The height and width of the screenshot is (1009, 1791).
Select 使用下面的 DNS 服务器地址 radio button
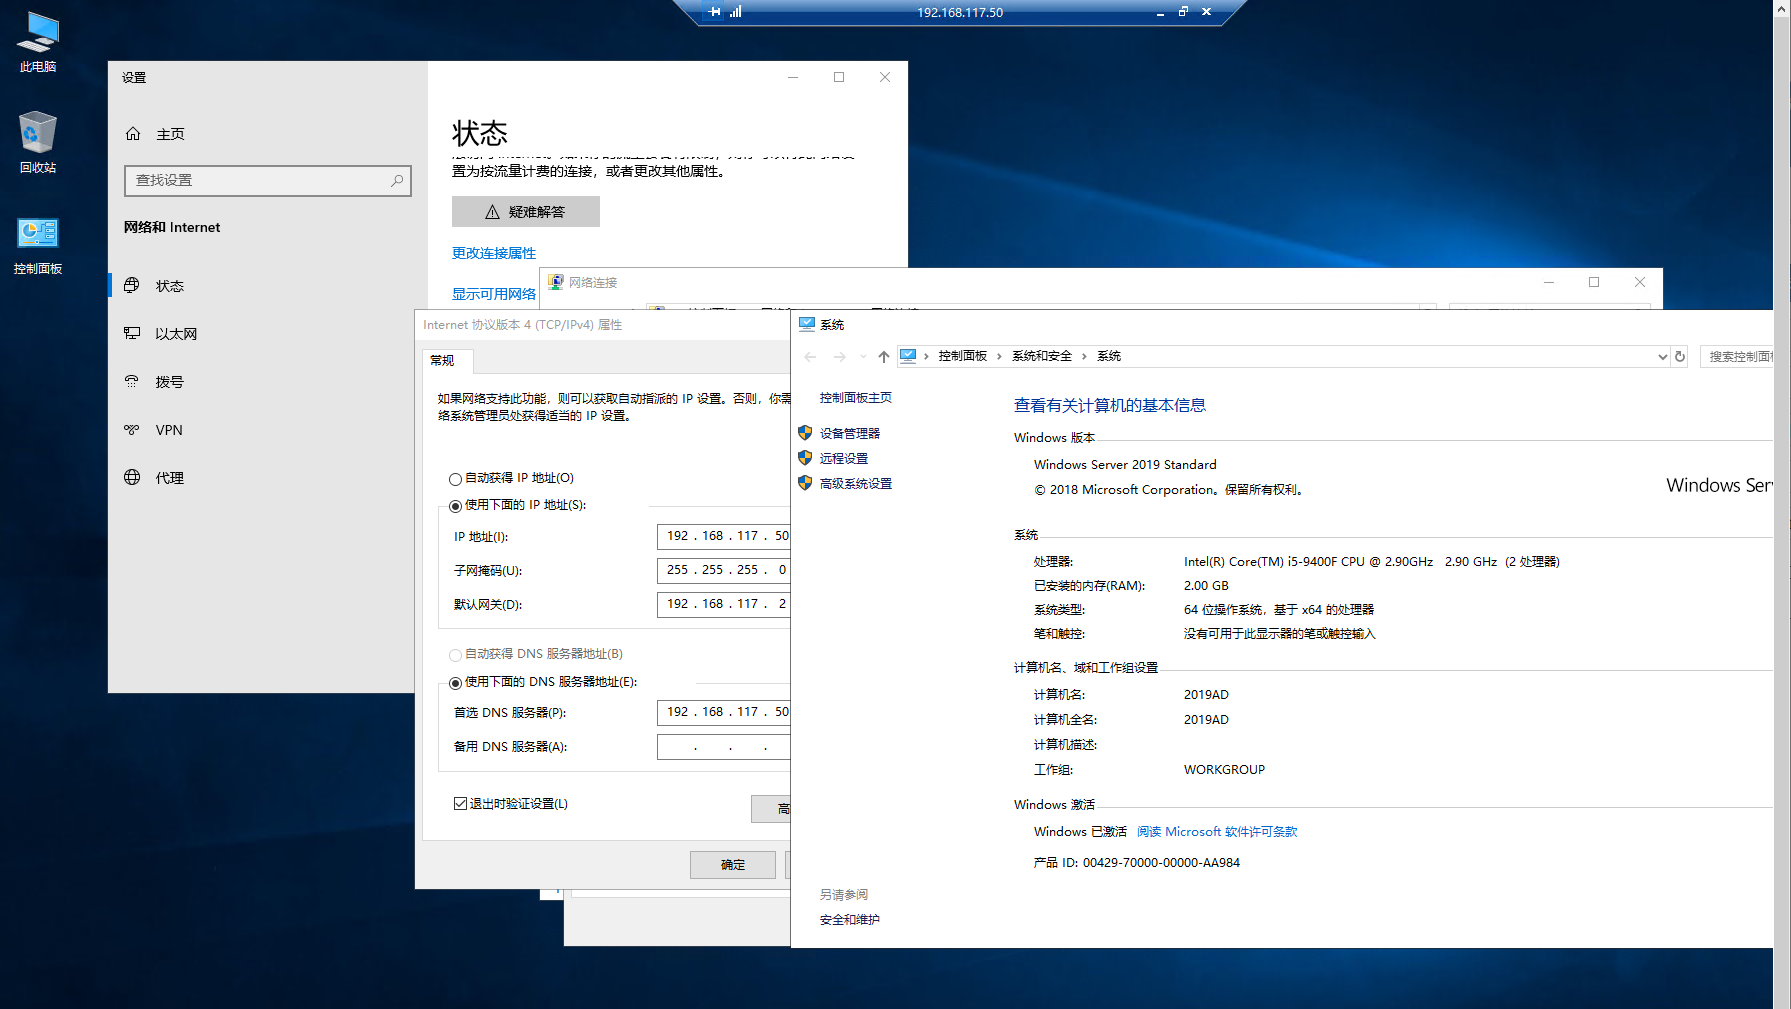pos(456,683)
